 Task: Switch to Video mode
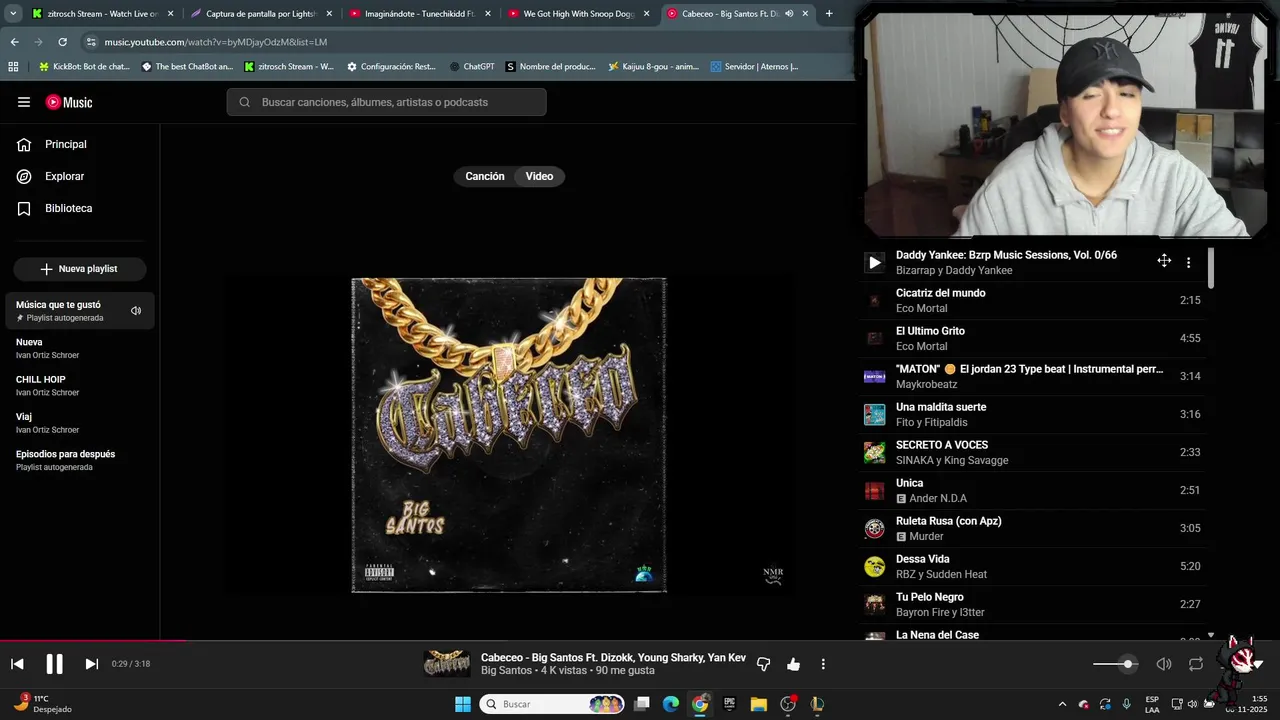pyautogui.click(x=539, y=176)
